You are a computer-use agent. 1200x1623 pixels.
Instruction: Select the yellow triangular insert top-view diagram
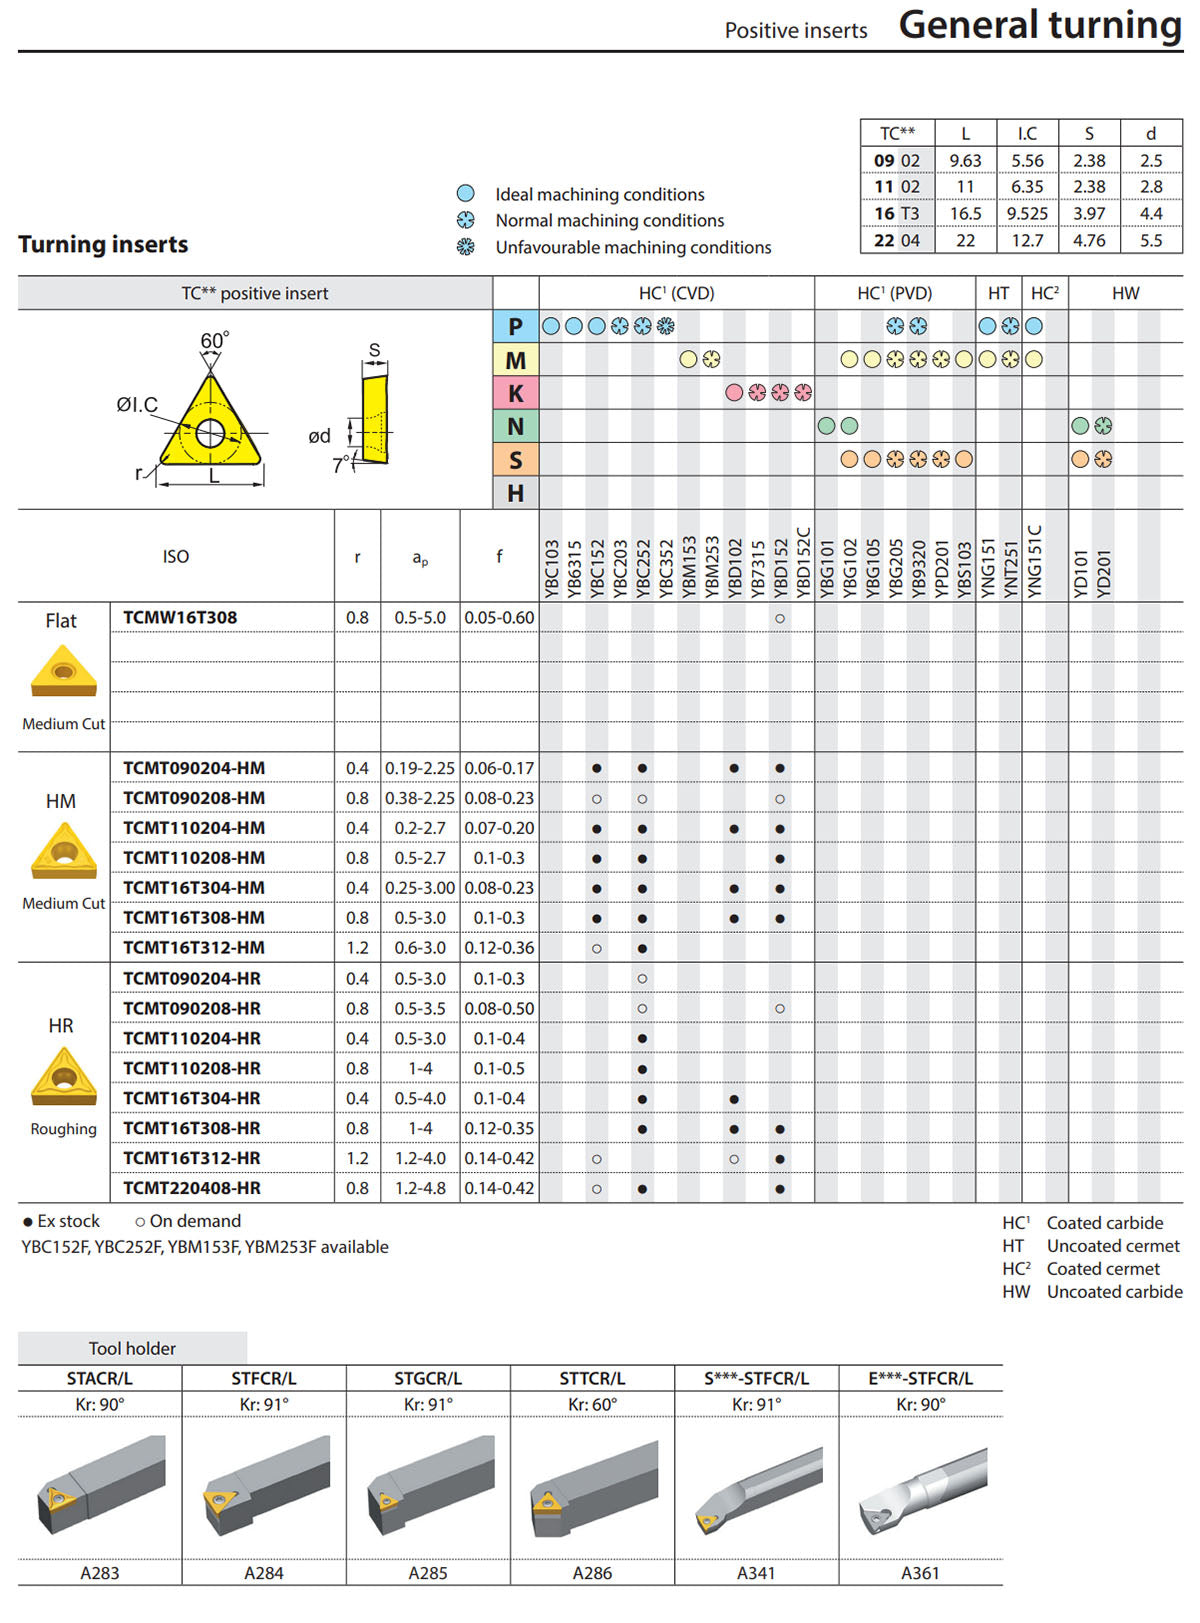210,421
